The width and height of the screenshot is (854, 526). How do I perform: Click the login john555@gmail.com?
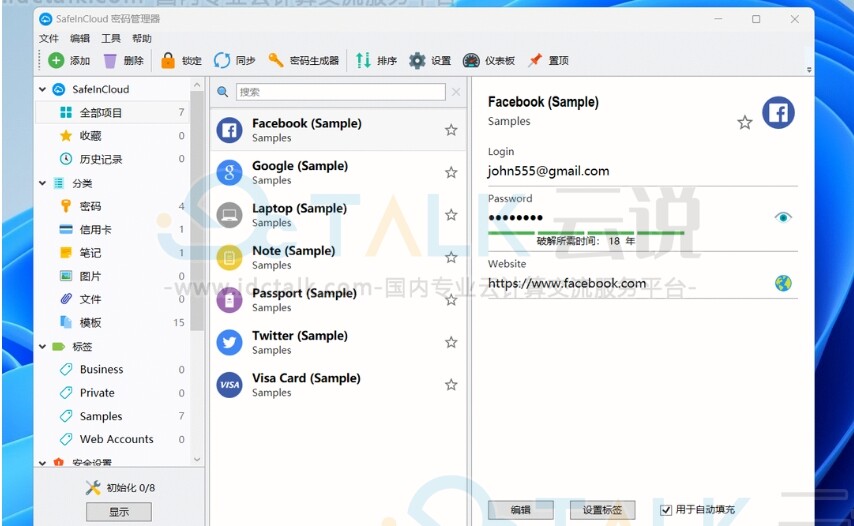[x=548, y=171]
